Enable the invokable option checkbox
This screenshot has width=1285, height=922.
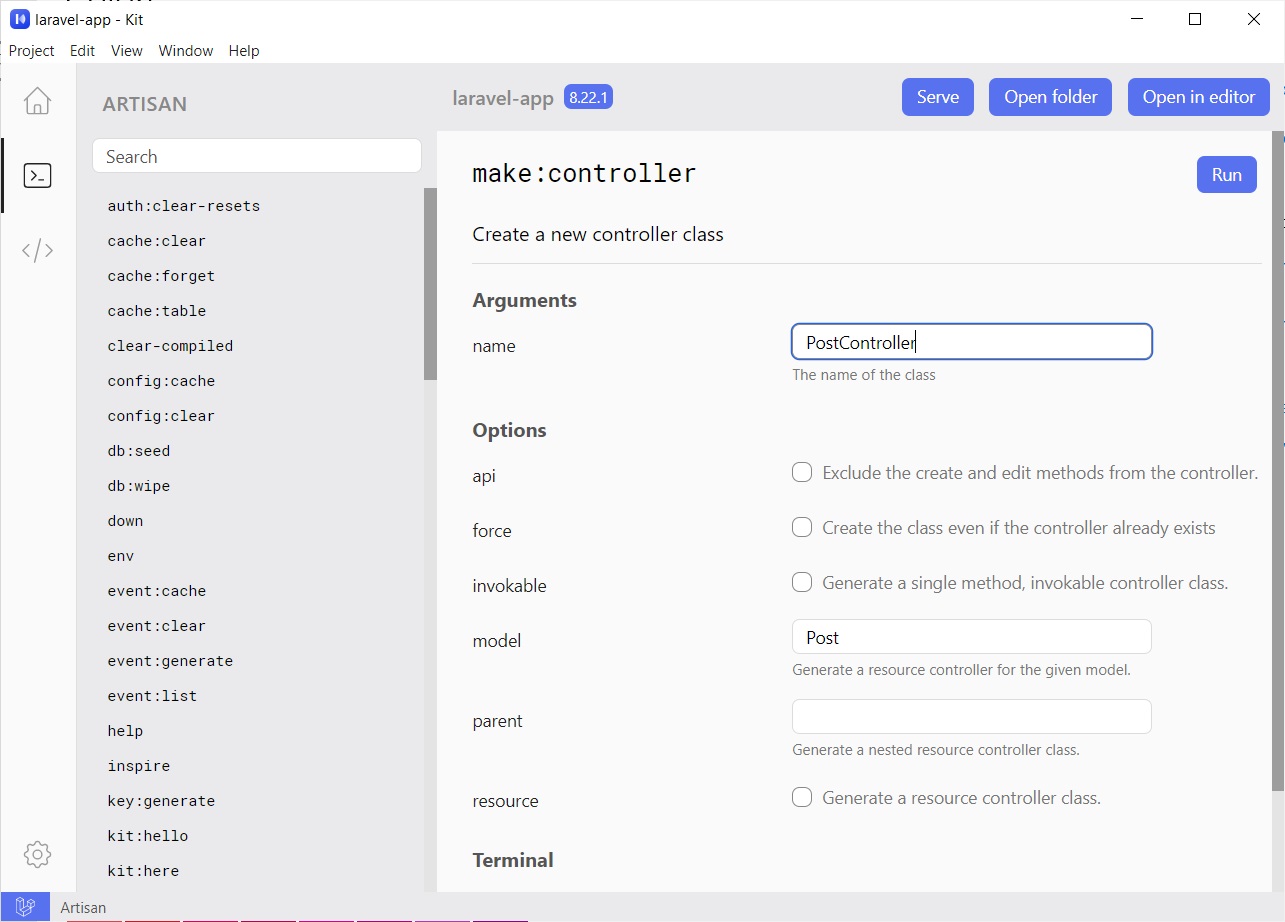pos(802,582)
